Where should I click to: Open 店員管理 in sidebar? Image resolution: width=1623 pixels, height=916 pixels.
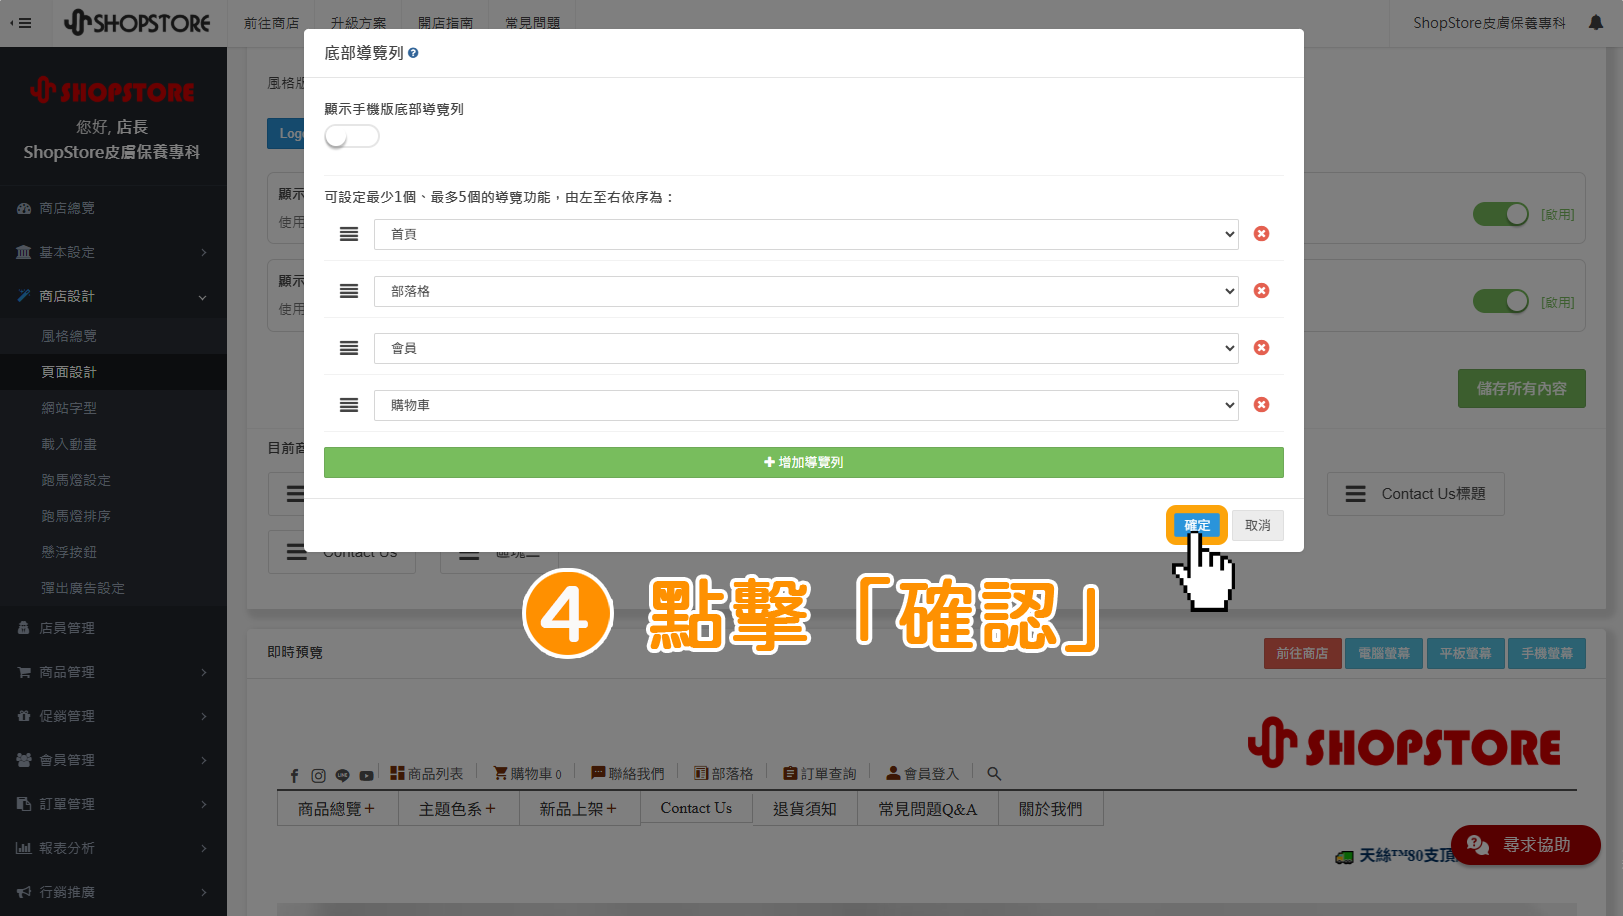tap(113, 628)
